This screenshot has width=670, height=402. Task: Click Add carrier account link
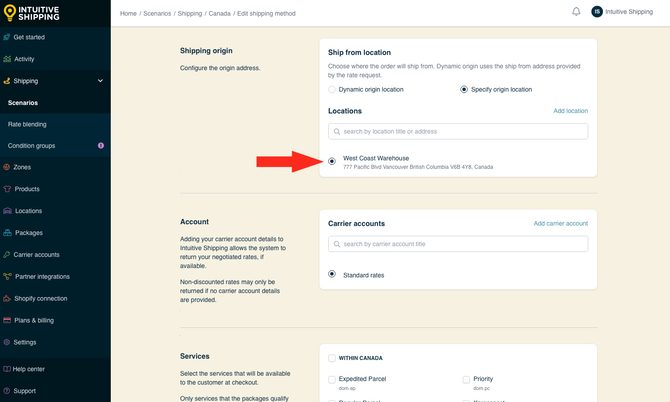[561, 223]
